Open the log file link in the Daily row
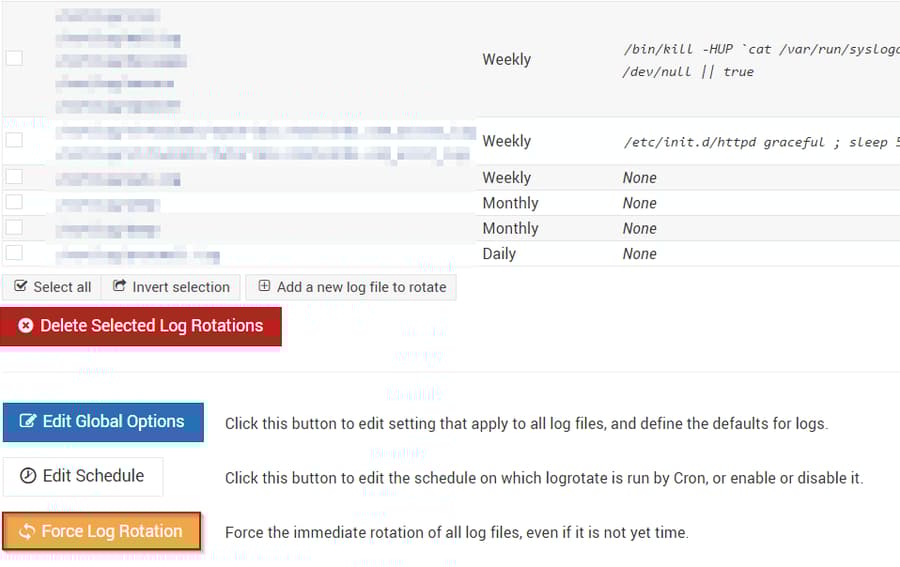900x567 pixels. 137,254
